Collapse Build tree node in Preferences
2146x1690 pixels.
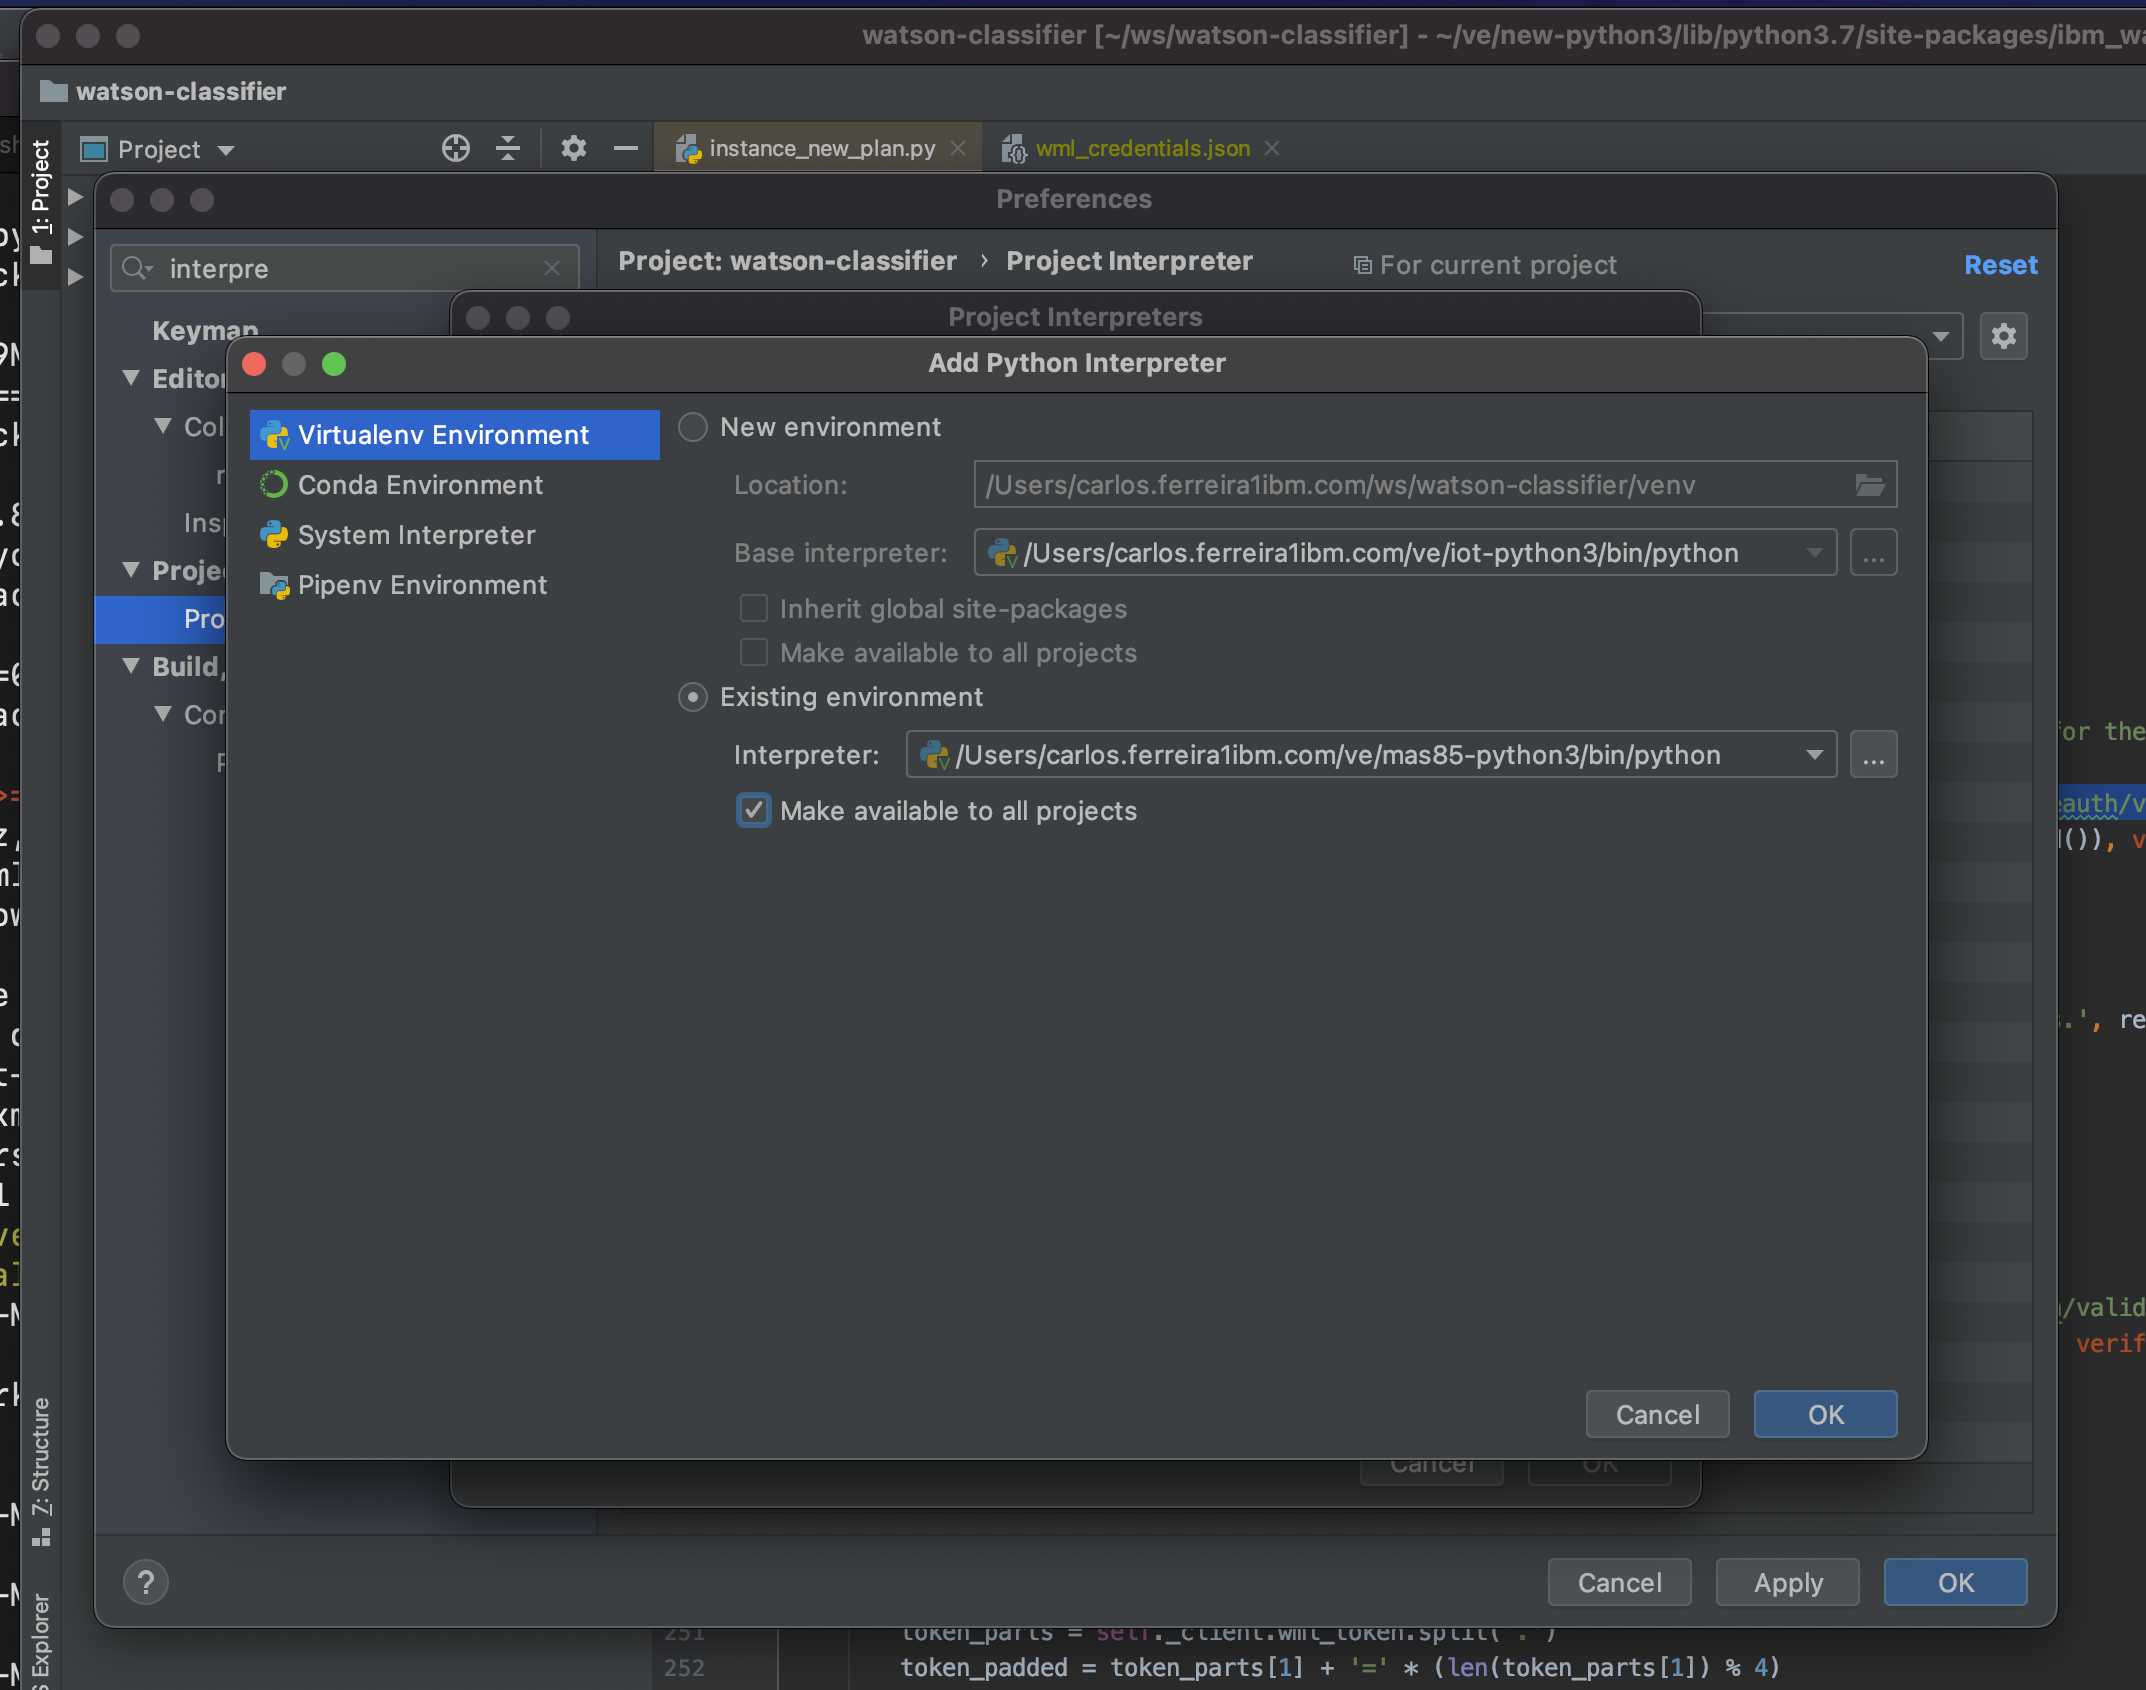pos(131,666)
